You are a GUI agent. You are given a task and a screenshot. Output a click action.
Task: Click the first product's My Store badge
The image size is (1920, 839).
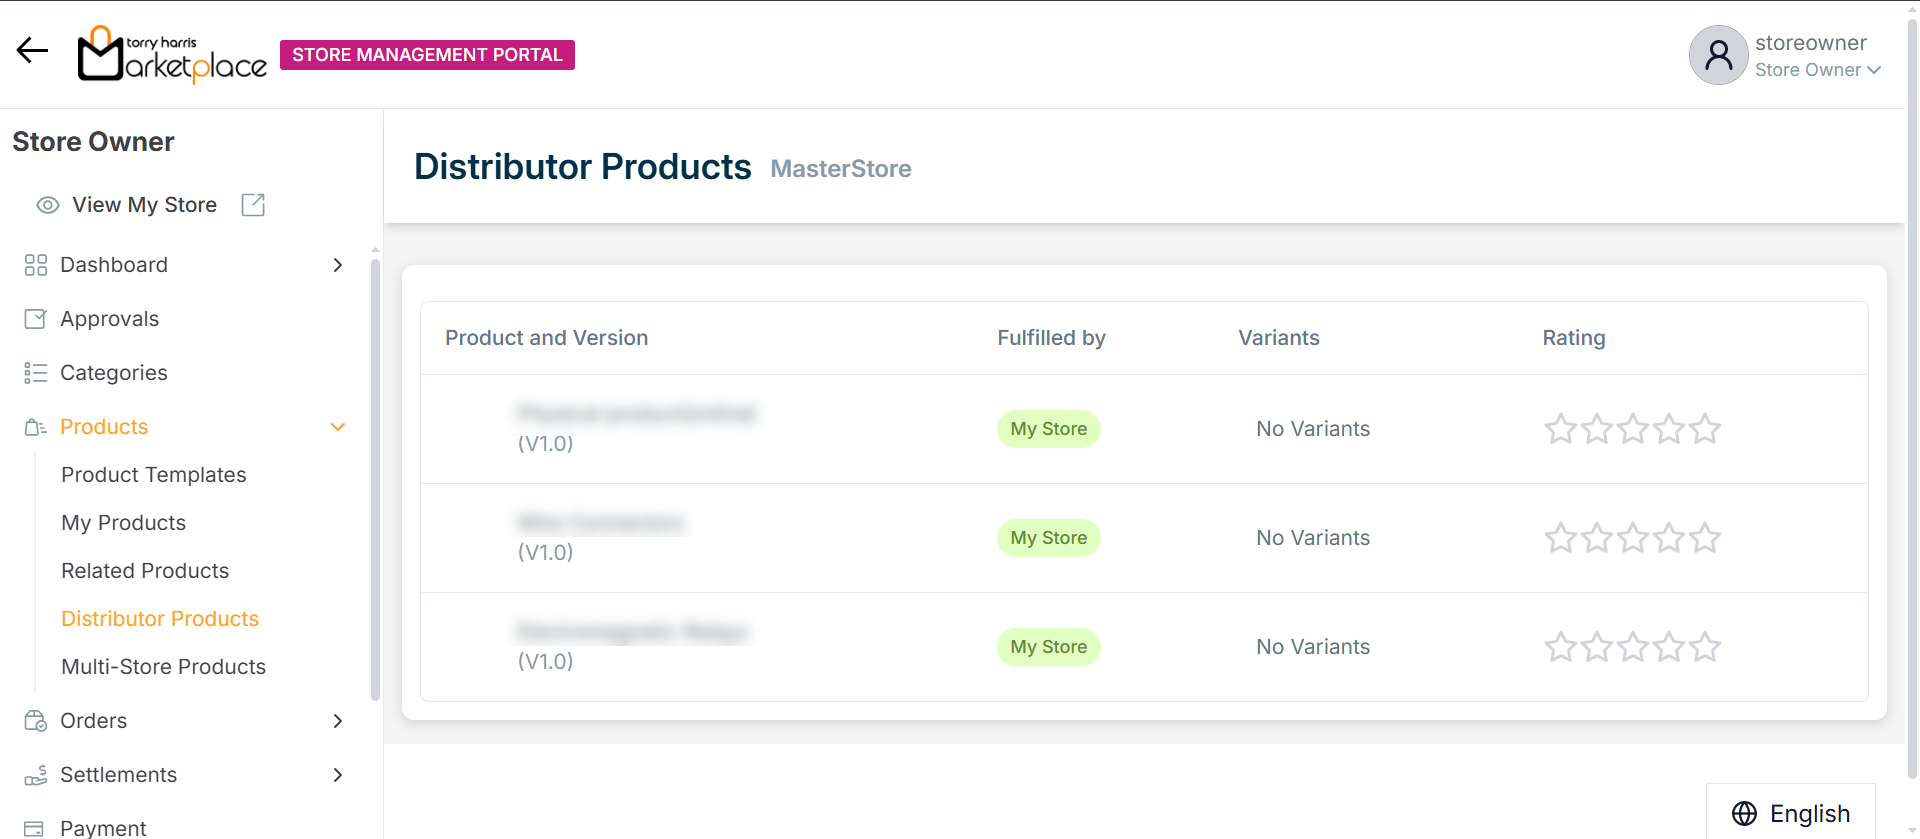(1048, 429)
